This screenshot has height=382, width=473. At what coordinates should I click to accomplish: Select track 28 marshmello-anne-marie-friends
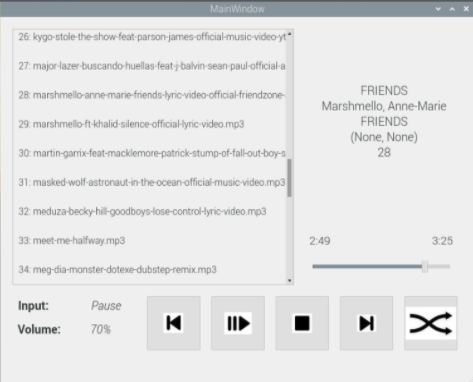[x=152, y=95]
